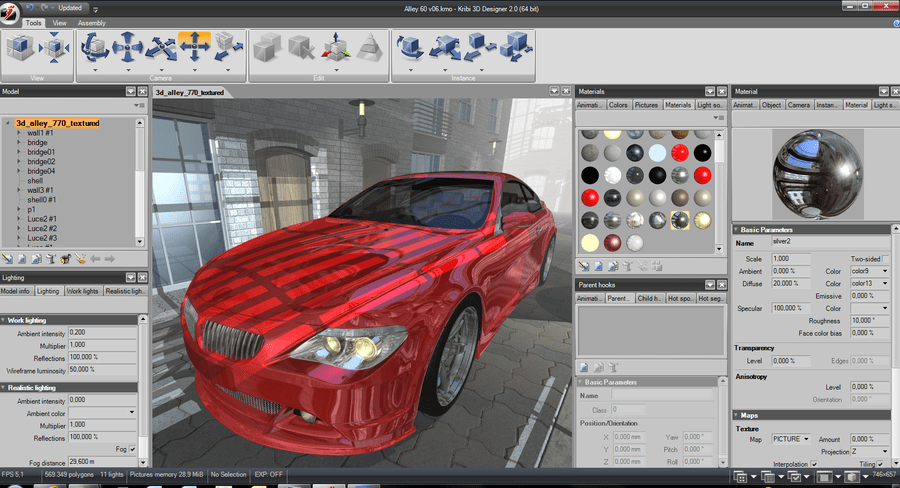The height and width of the screenshot is (488, 900).
Task: Click the fit-to-view cube with arrows icon
Action: tap(55, 47)
